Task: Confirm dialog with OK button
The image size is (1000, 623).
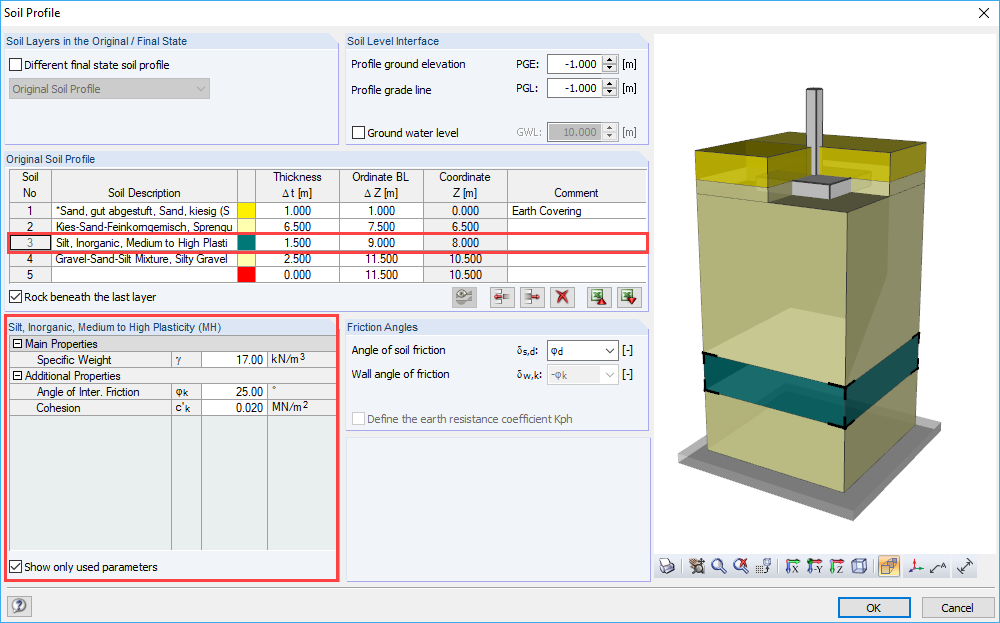Action: (x=874, y=608)
